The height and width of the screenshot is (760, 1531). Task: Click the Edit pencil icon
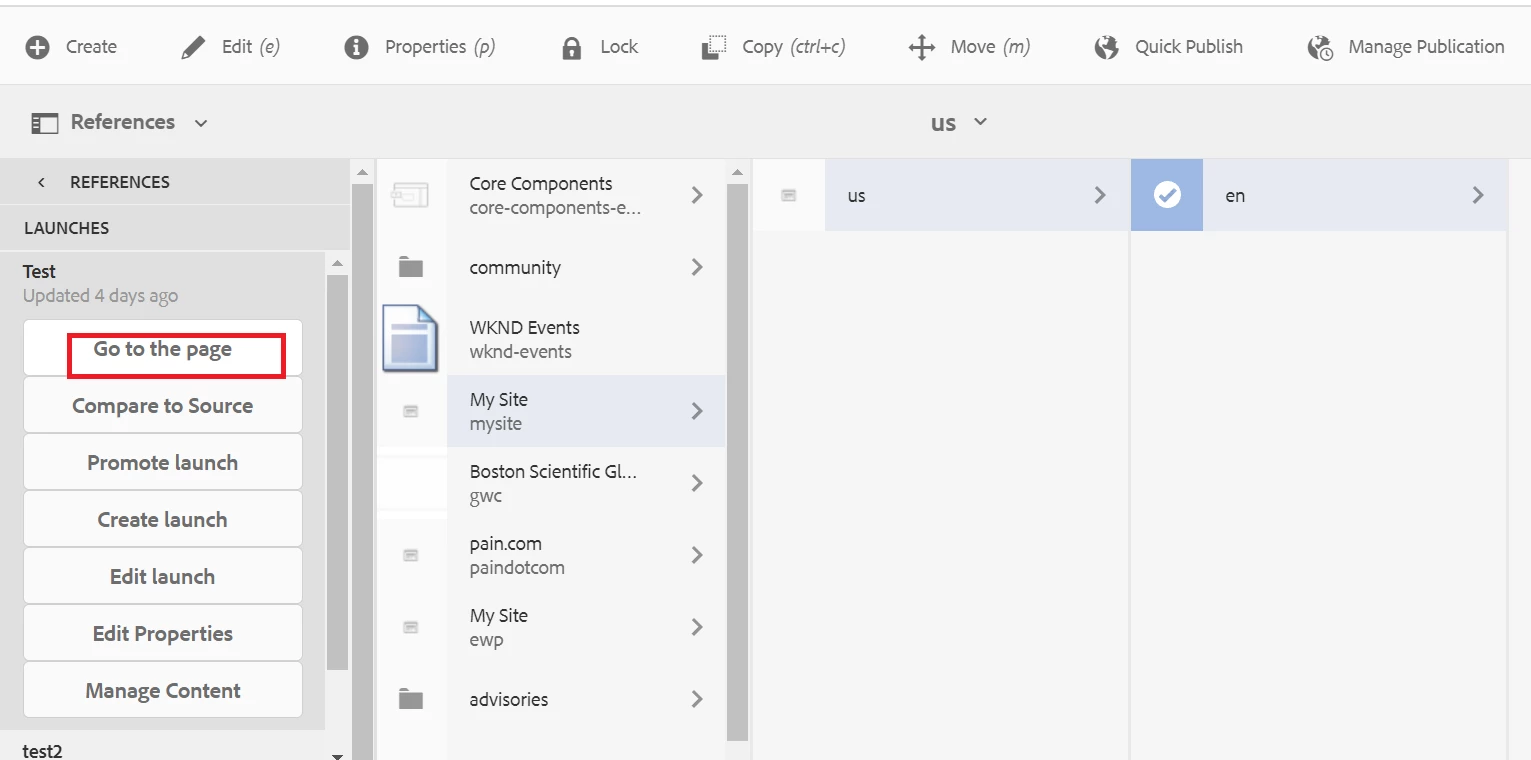193,47
